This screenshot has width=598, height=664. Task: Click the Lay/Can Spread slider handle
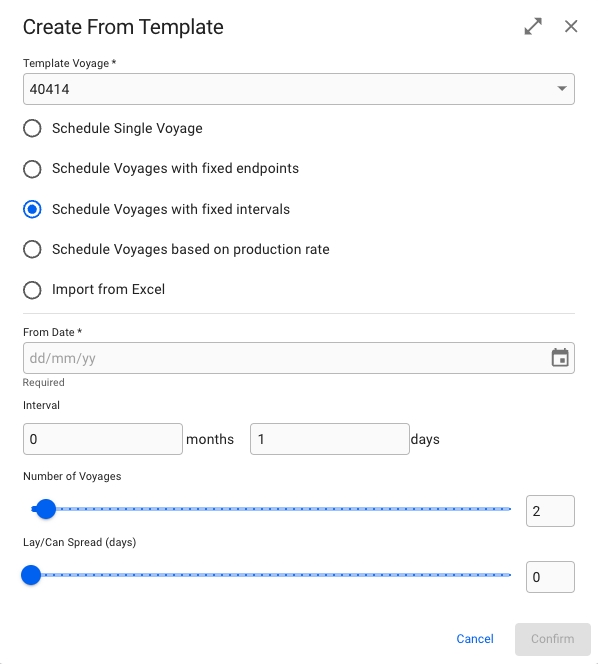31,575
